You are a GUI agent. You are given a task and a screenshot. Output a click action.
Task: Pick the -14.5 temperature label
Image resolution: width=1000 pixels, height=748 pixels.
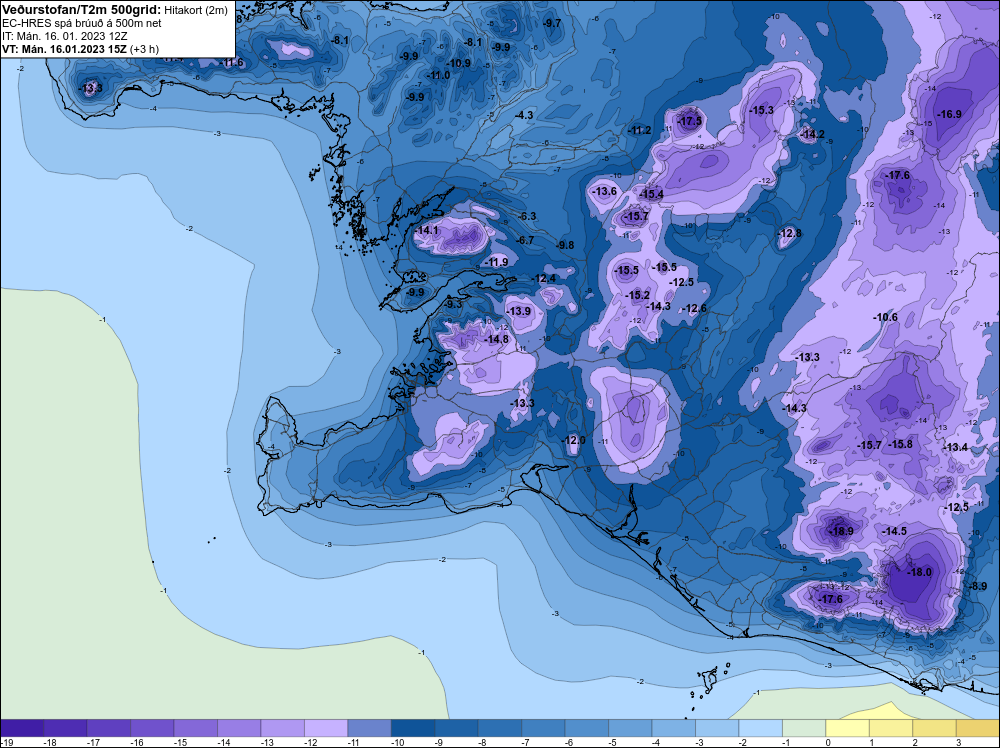pyautogui.click(x=894, y=531)
